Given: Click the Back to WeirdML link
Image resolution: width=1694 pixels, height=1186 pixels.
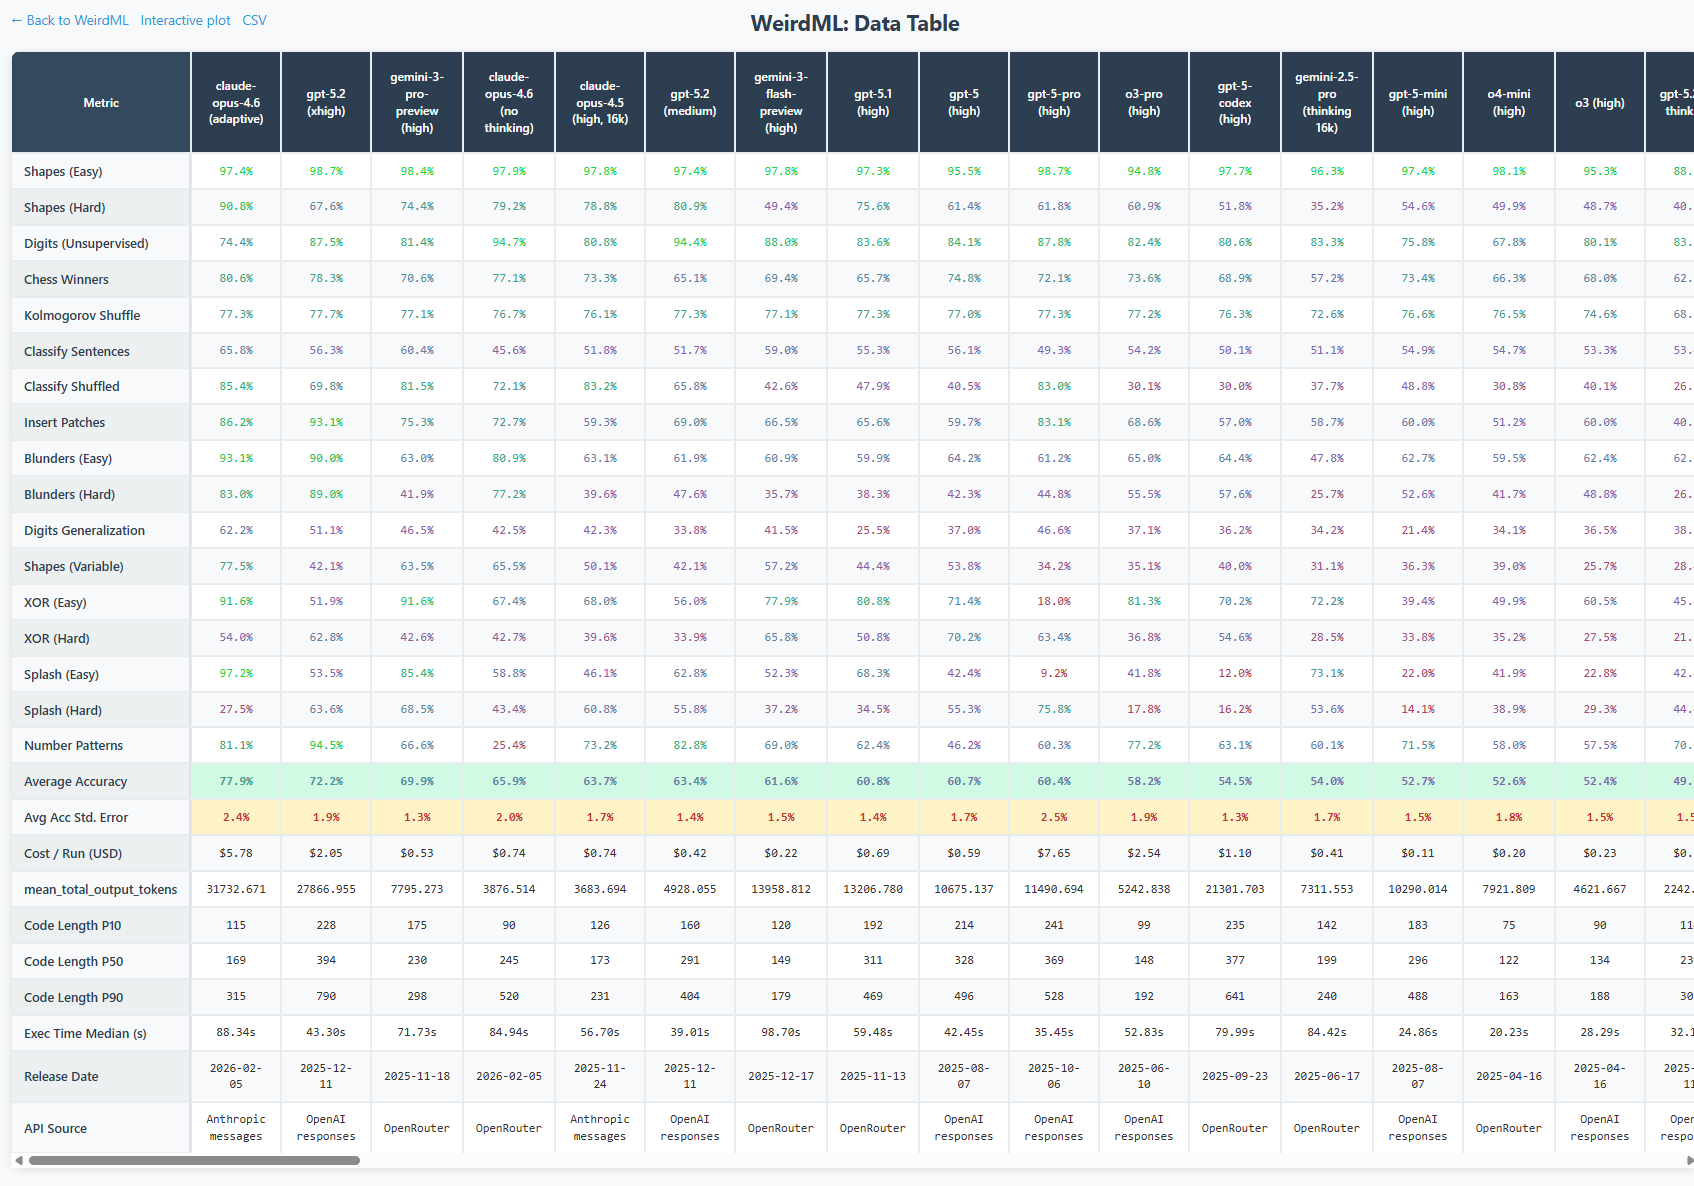Looking at the screenshot, I should [68, 20].
